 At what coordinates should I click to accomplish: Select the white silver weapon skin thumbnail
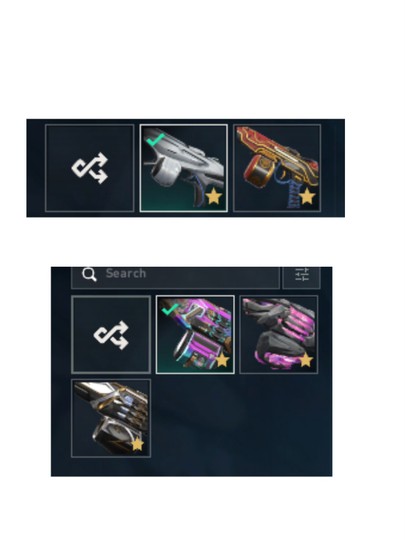pos(184,168)
